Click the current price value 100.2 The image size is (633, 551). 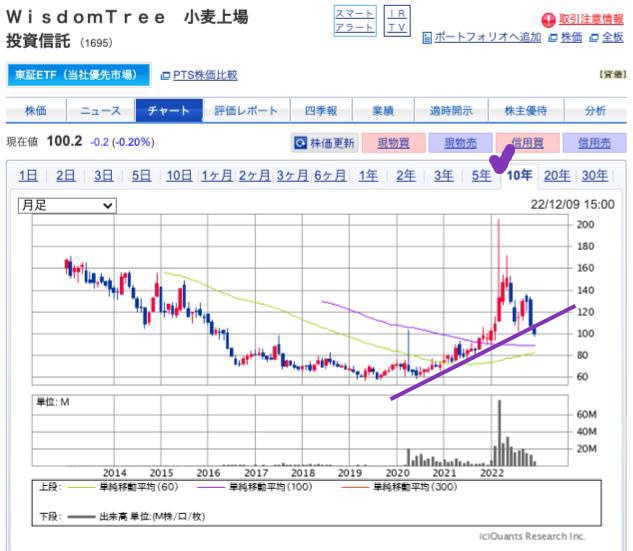tap(65, 141)
